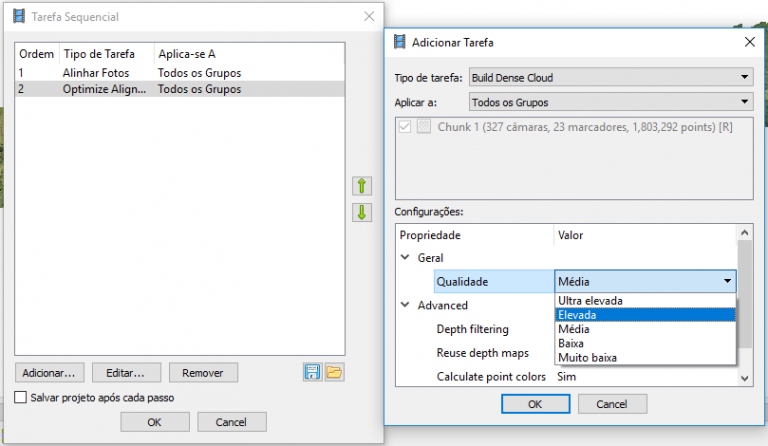
Task: Collapse the Advanced property group
Action: (x=405, y=305)
